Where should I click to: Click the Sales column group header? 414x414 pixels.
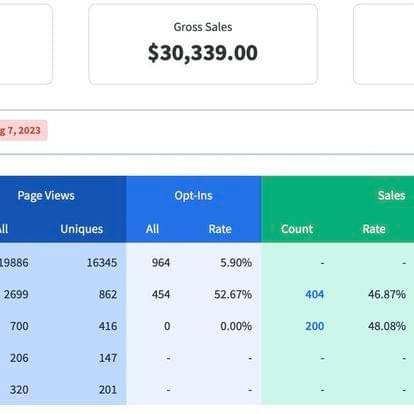(391, 195)
